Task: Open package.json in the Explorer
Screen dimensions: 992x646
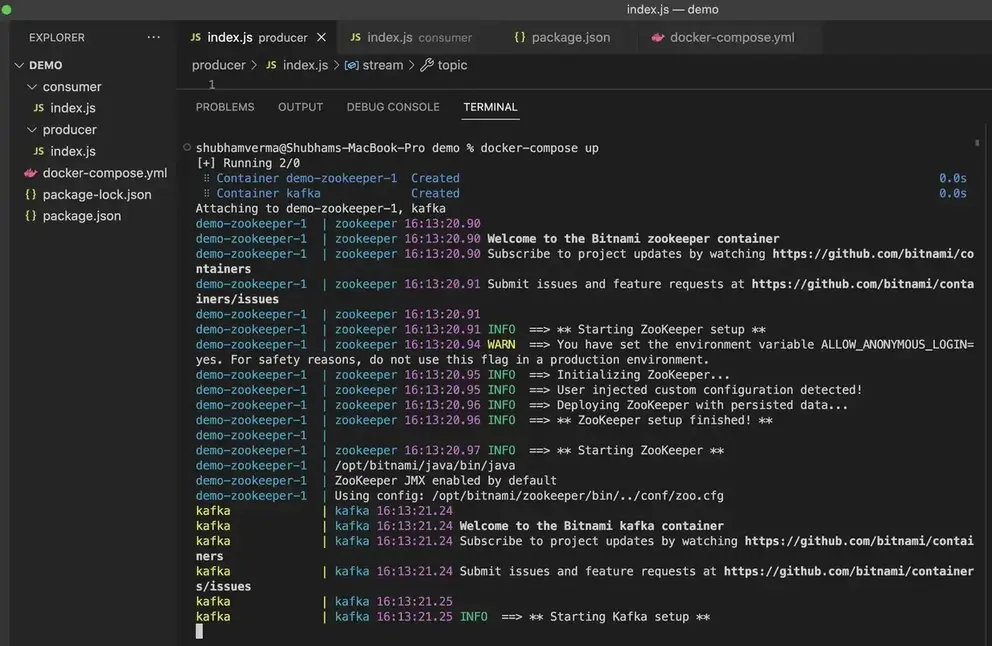Action: 82,216
